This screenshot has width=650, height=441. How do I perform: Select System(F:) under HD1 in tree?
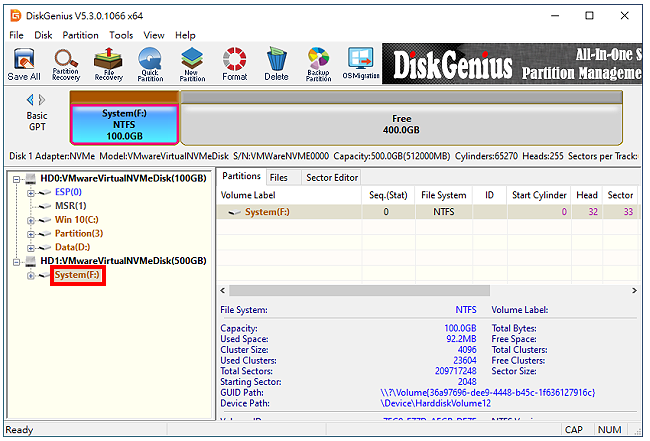(77, 275)
